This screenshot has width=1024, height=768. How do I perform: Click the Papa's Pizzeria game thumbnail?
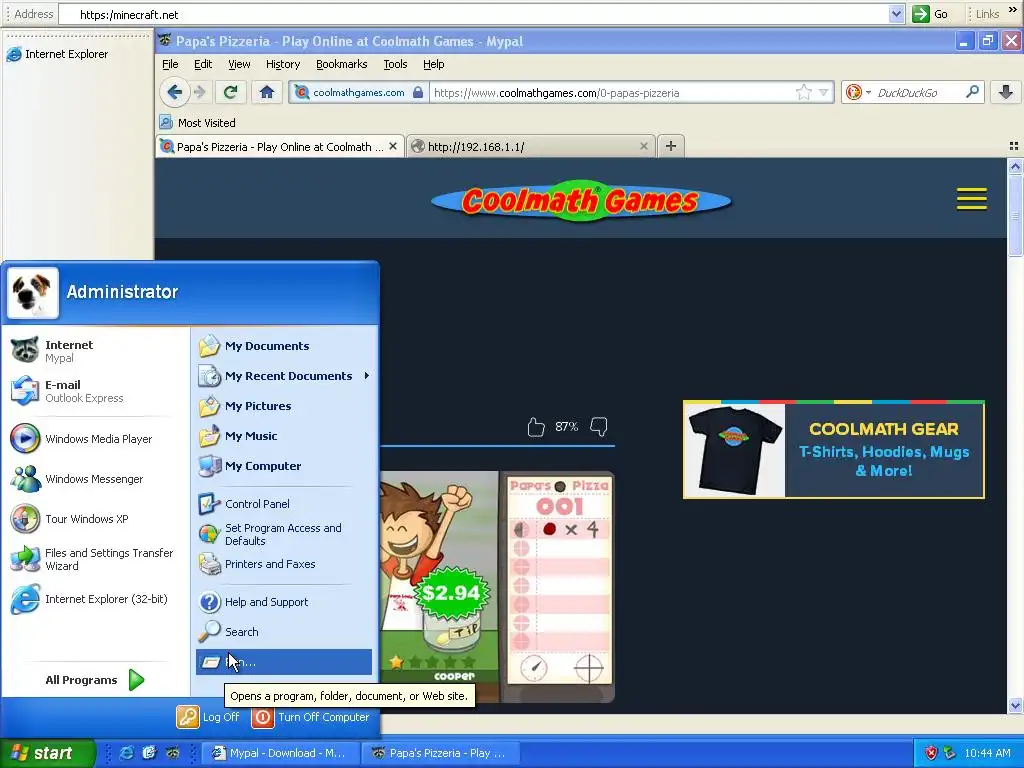tap(497, 586)
